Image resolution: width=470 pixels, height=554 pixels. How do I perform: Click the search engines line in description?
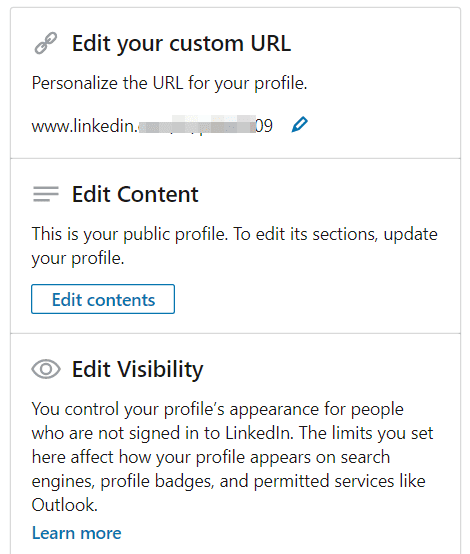point(211,457)
